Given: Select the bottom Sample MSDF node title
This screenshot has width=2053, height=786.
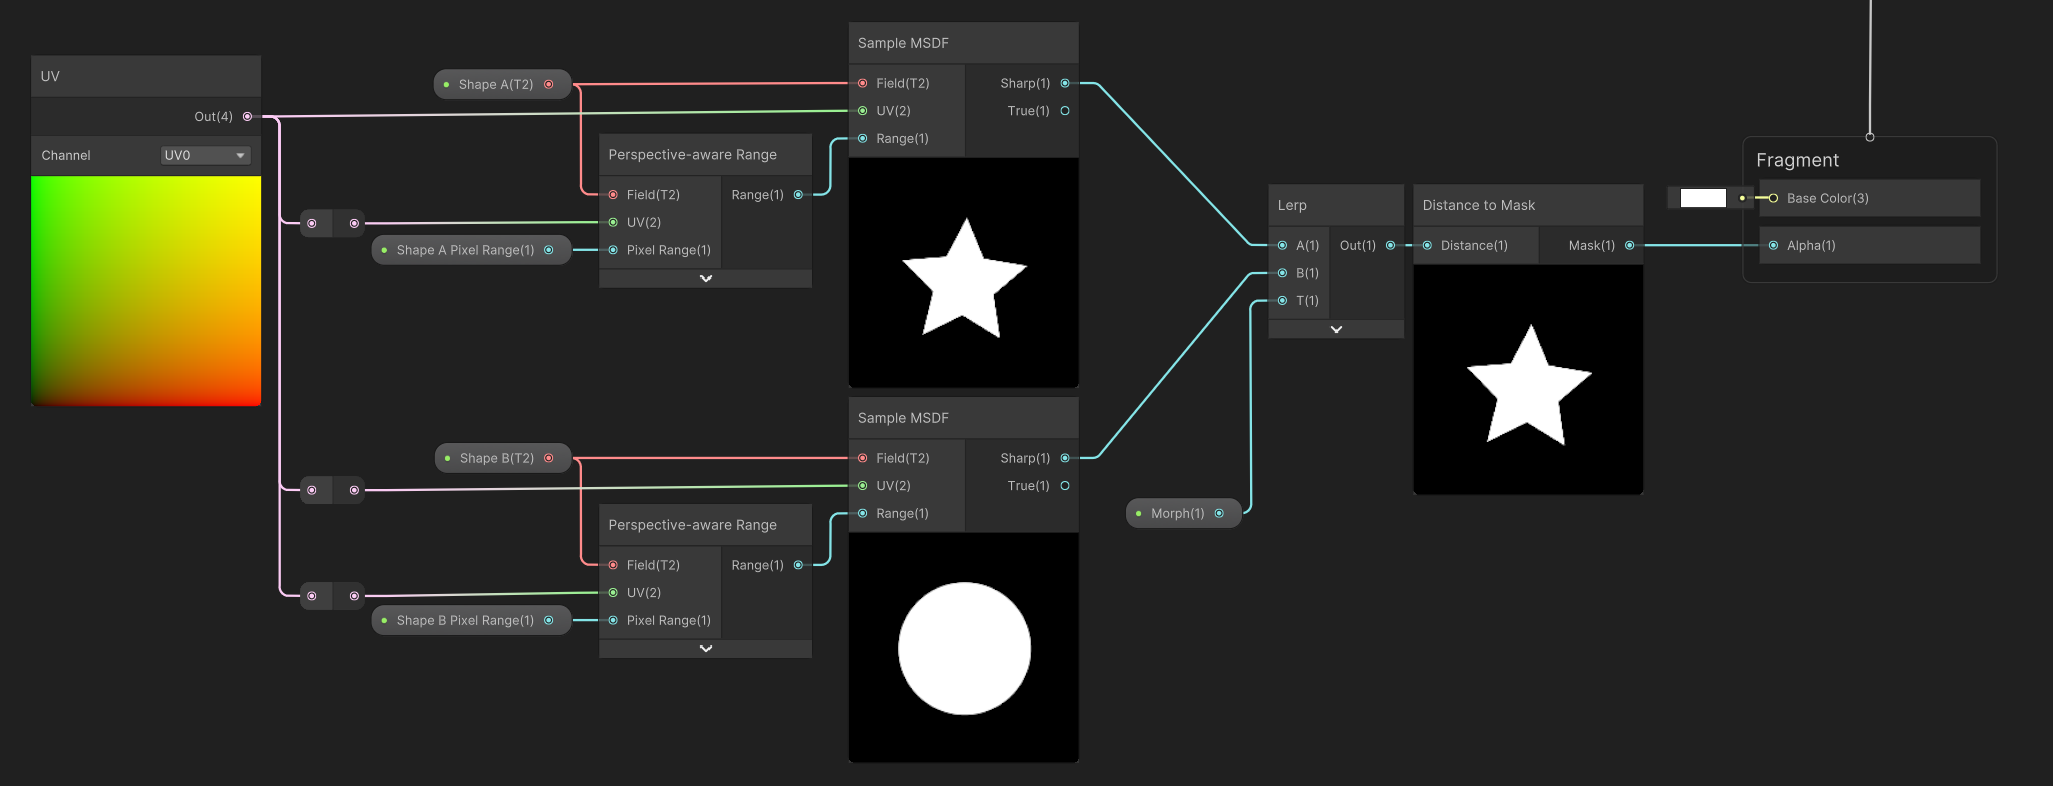Looking at the screenshot, I should 963,418.
